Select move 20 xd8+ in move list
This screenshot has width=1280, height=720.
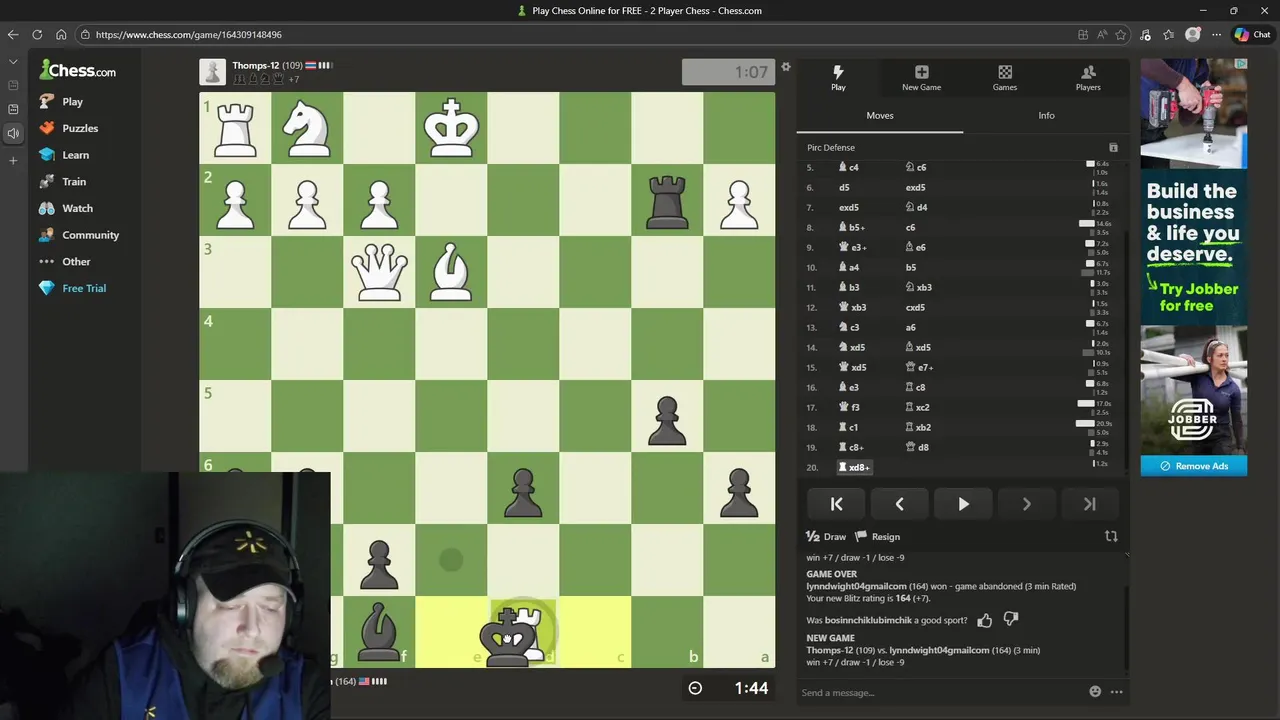(x=856, y=467)
